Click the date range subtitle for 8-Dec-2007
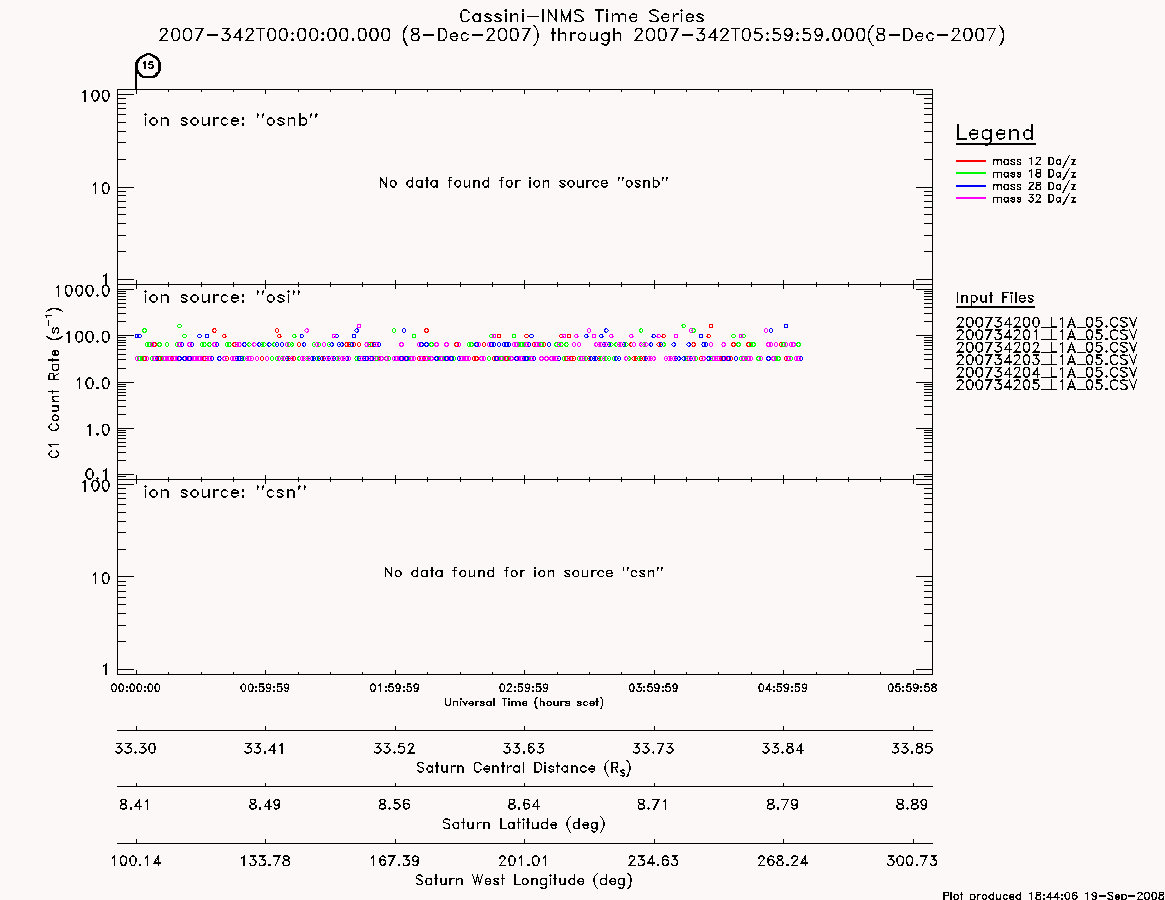This screenshot has height=900, width=1165. click(582, 35)
